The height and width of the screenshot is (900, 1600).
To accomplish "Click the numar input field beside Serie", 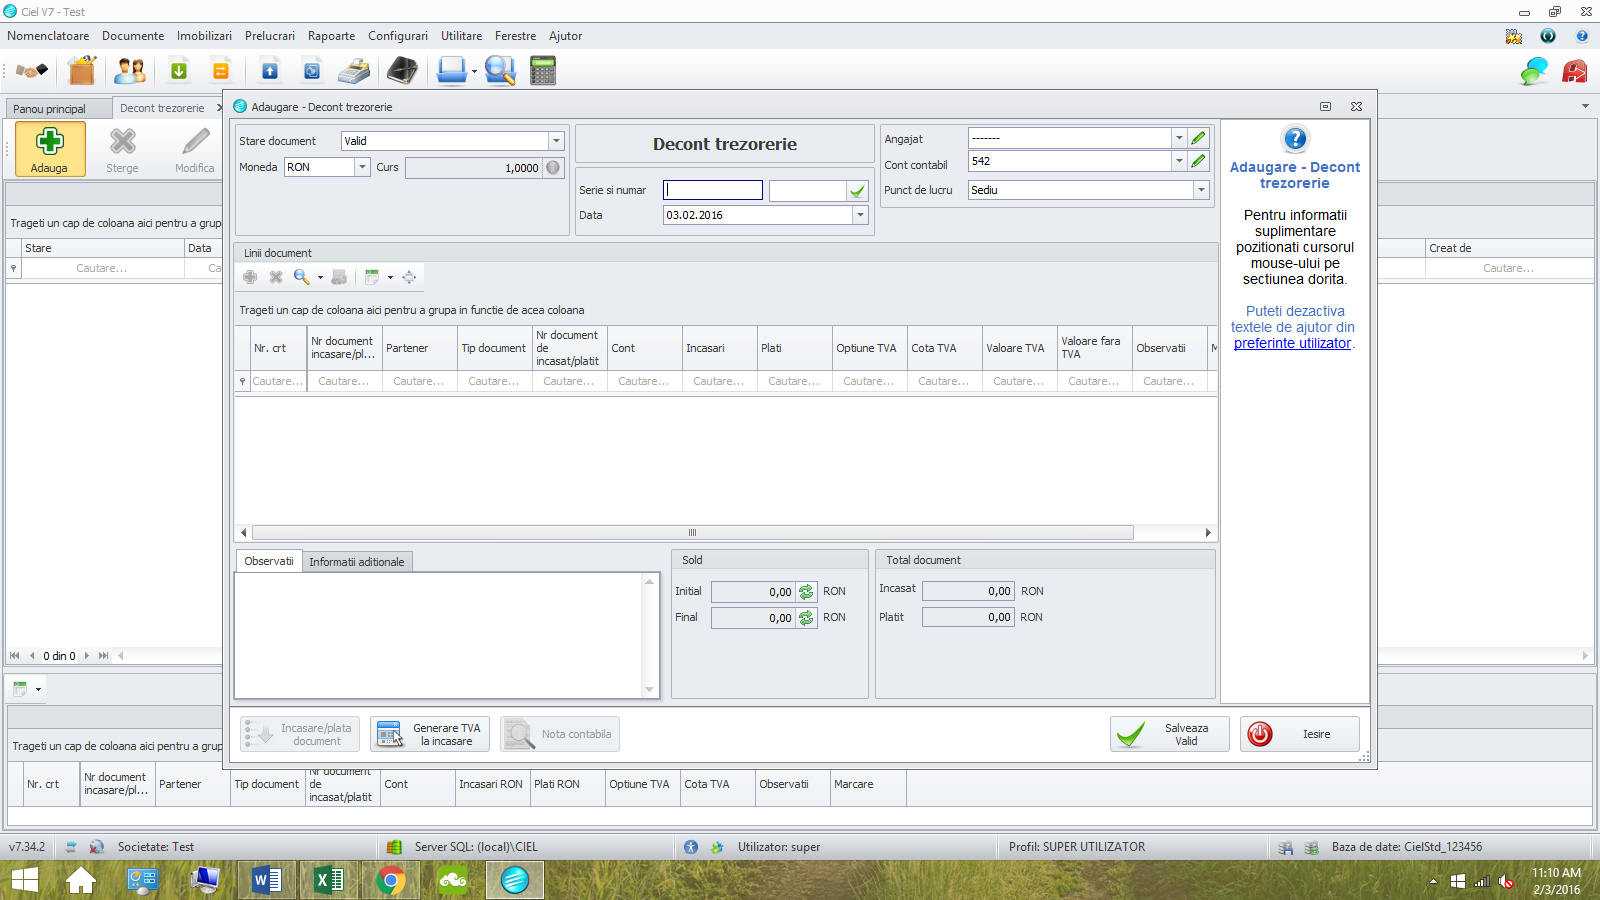I will coord(808,190).
